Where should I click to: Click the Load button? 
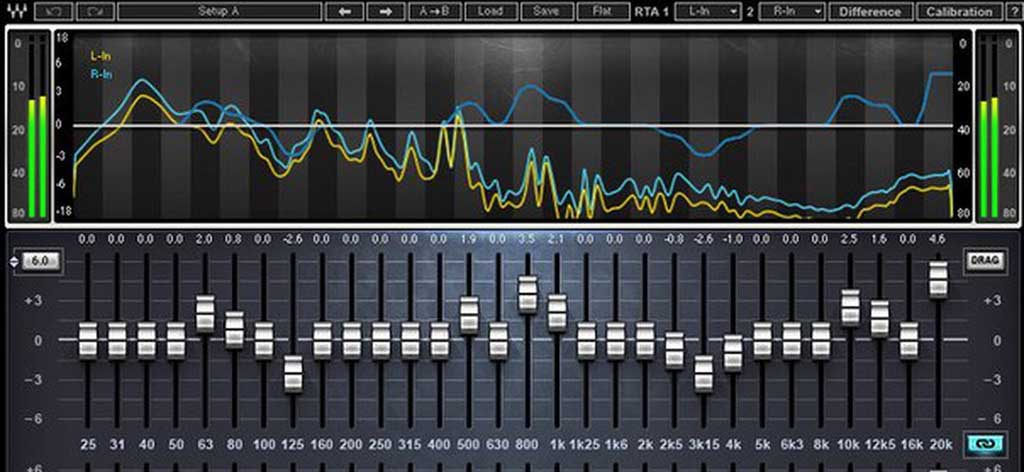490,12
